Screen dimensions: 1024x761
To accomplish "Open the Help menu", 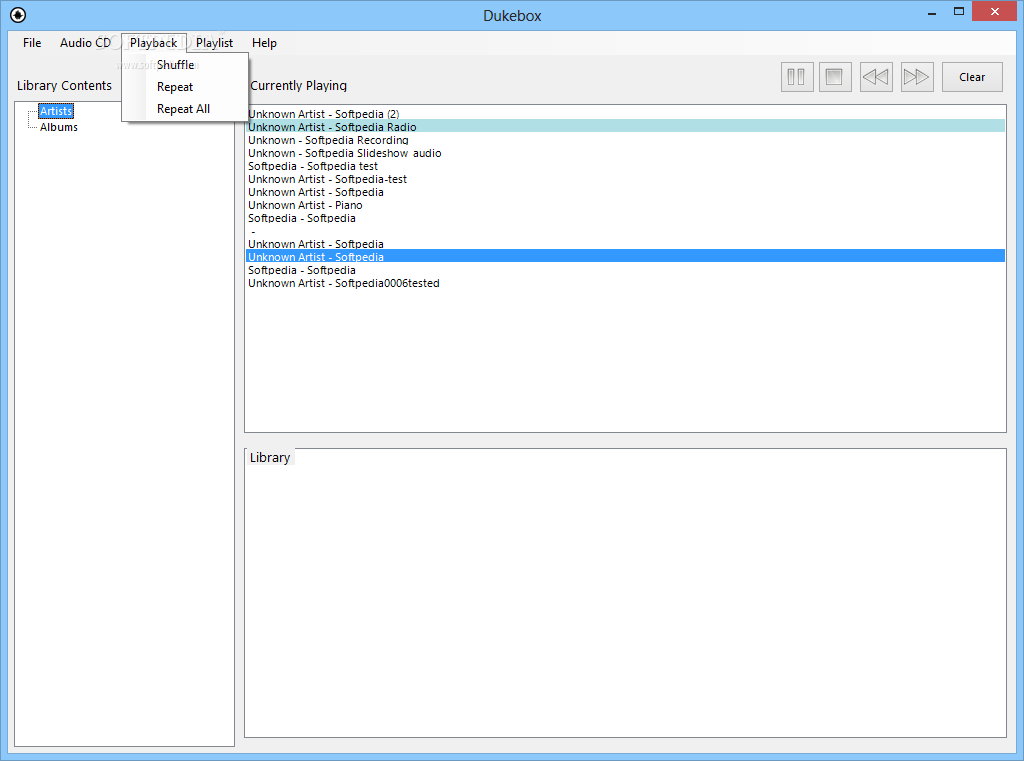I will pos(264,42).
